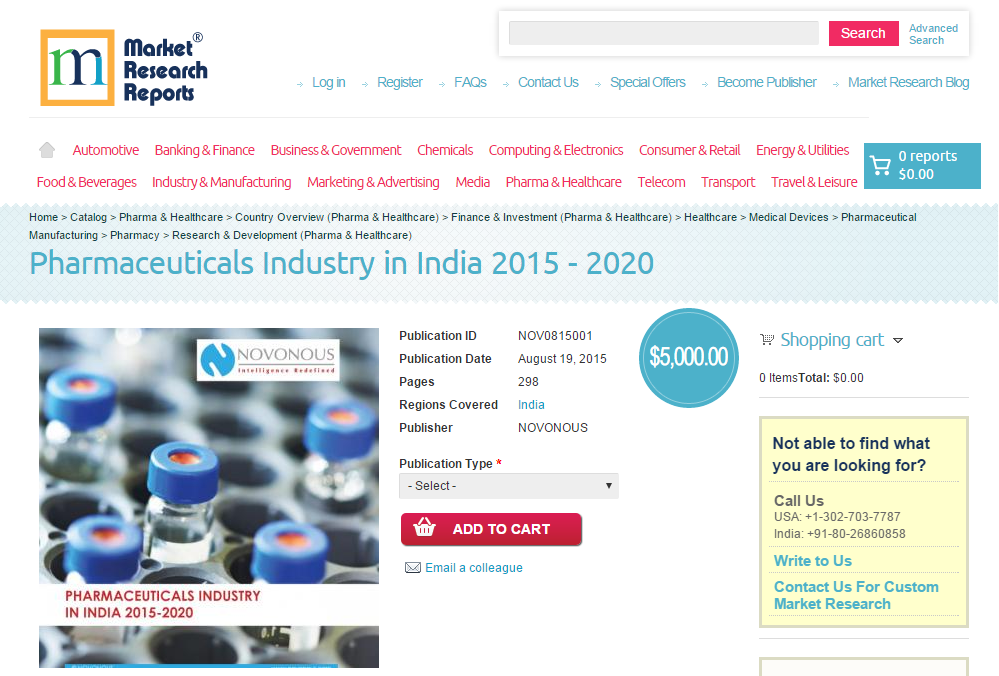Click the report cover image
The width and height of the screenshot is (999, 676).
pos(209,498)
